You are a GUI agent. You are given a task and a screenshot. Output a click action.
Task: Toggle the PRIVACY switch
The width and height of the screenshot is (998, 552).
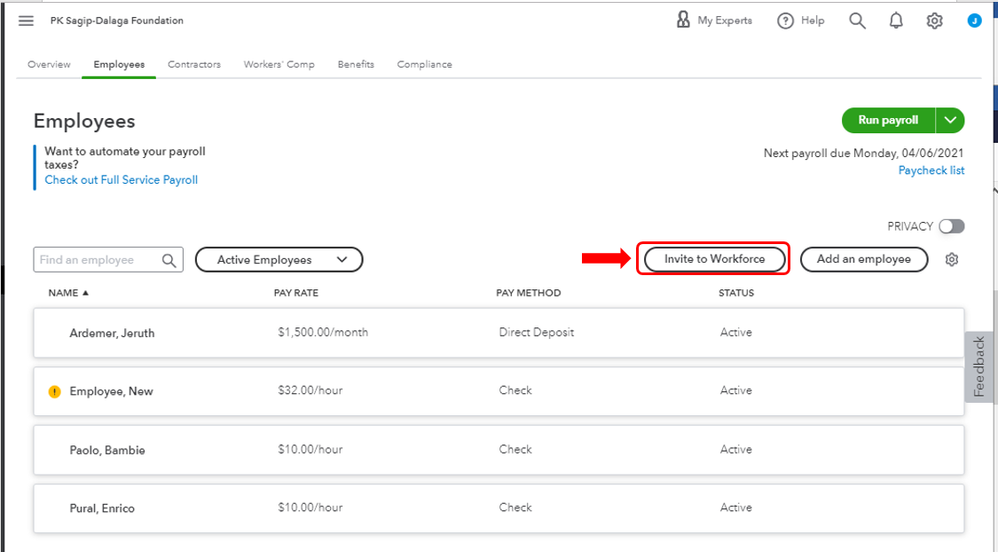click(x=951, y=227)
